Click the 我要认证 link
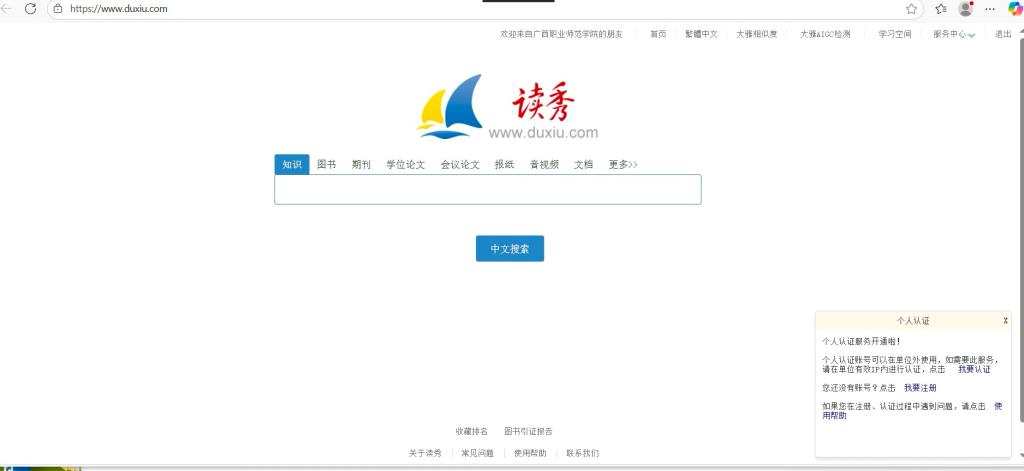1024x471 pixels. [x=973, y=369]
